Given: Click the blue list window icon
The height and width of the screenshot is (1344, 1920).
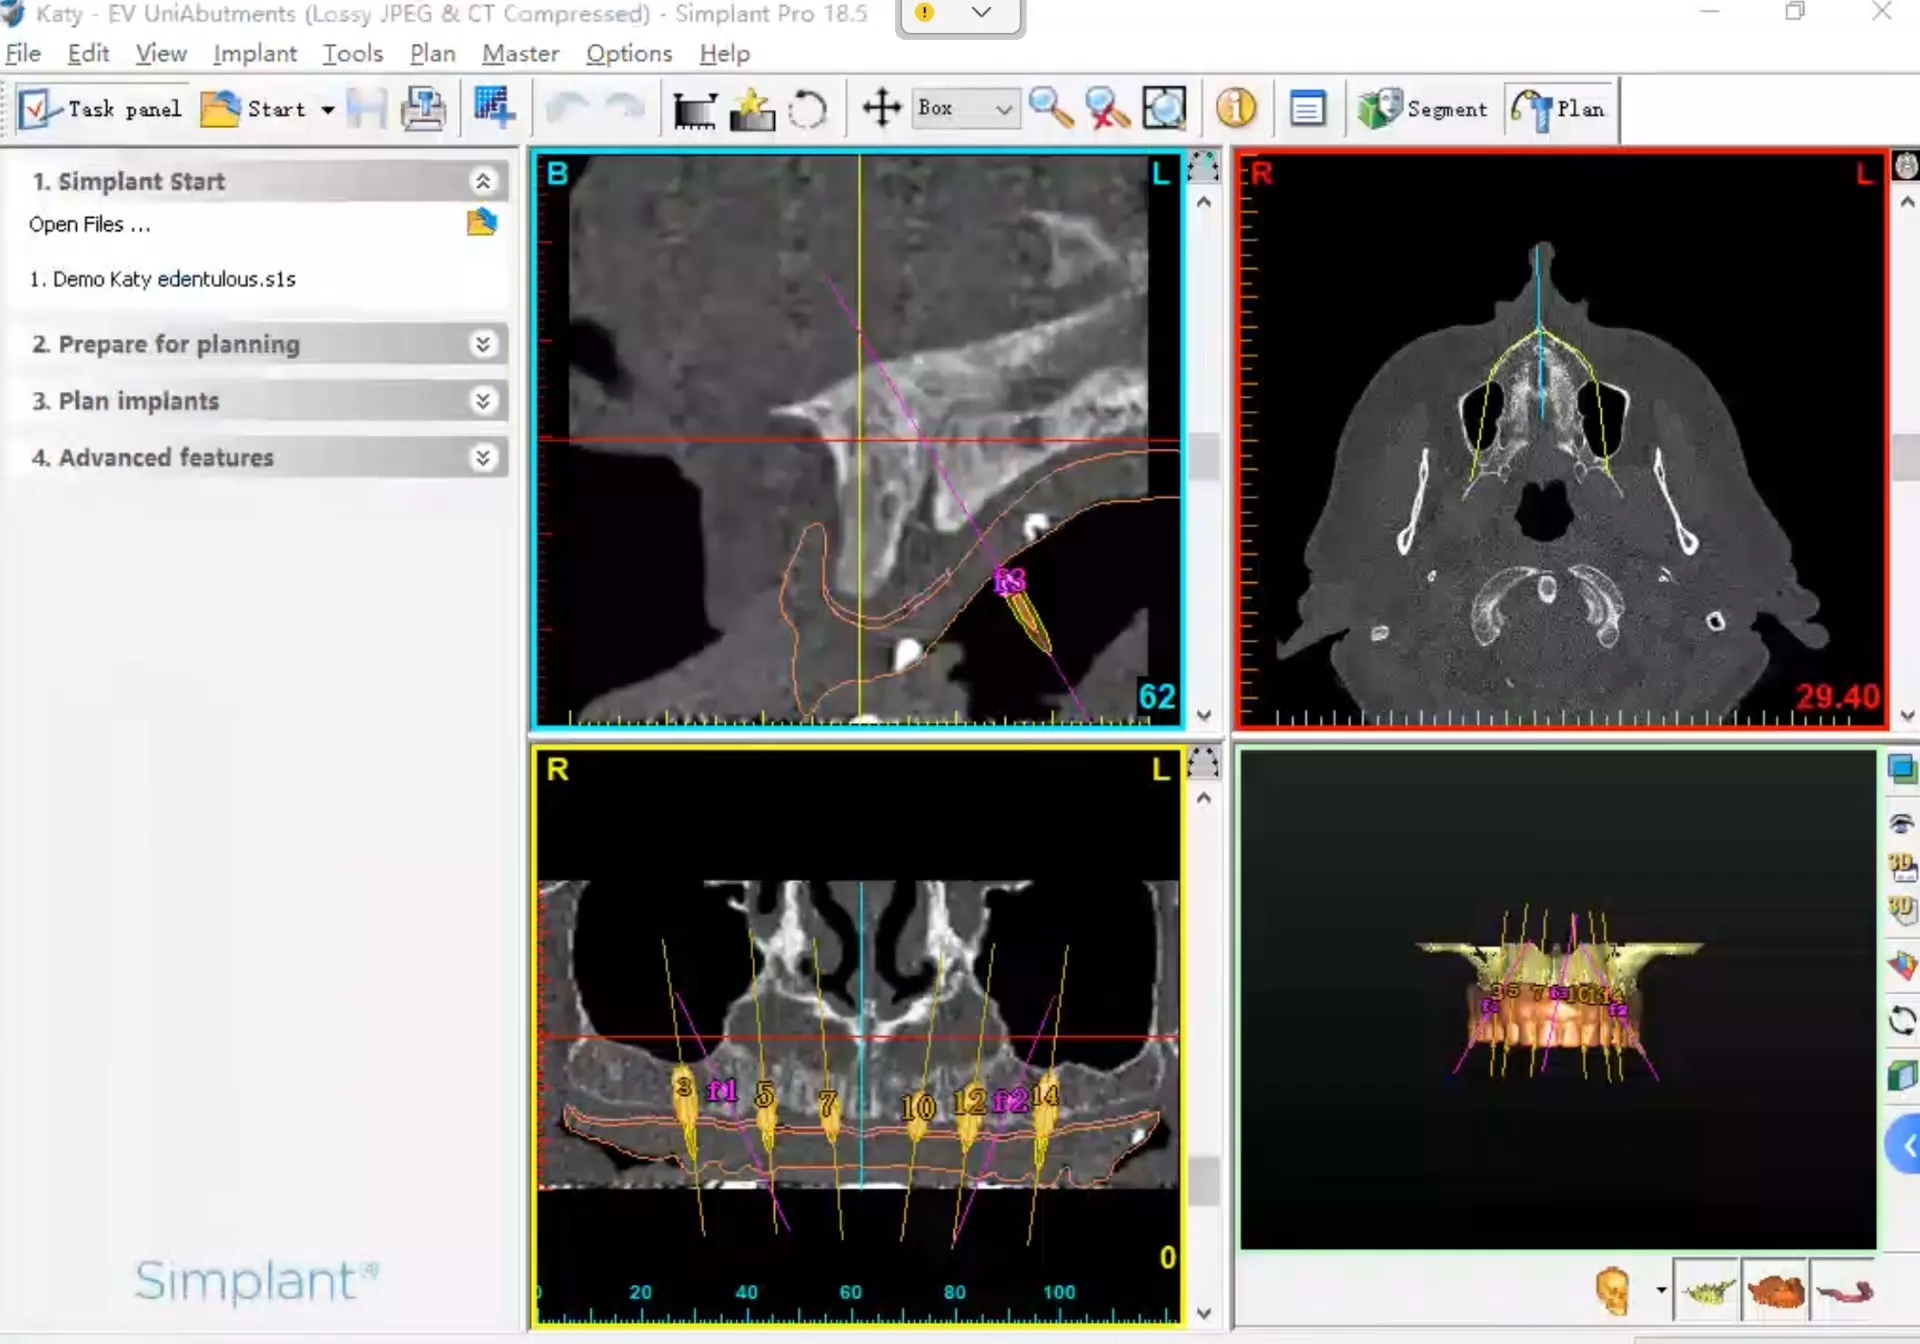Looking at the screenshot, I should 1307,108.
